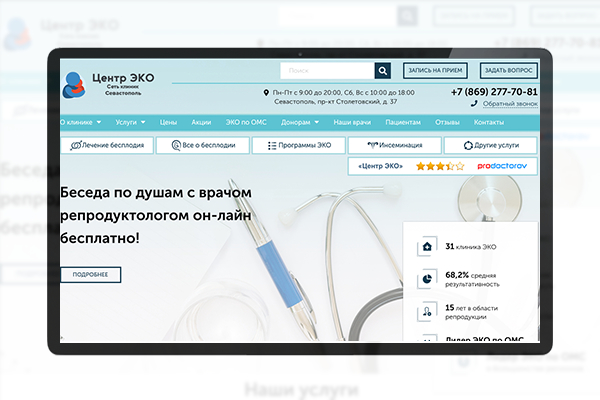
Task: Open the Акции menu item
Action: 201,122
